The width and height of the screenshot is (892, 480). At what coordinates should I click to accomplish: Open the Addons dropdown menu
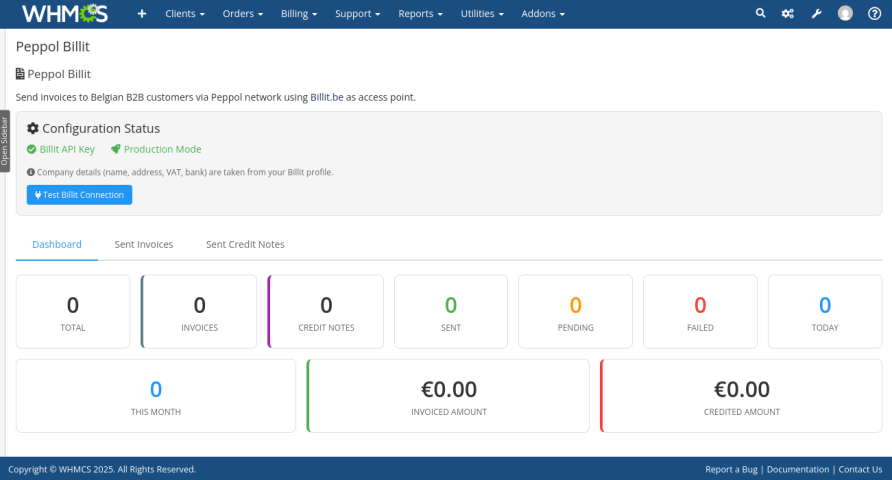tap(543, 14)
